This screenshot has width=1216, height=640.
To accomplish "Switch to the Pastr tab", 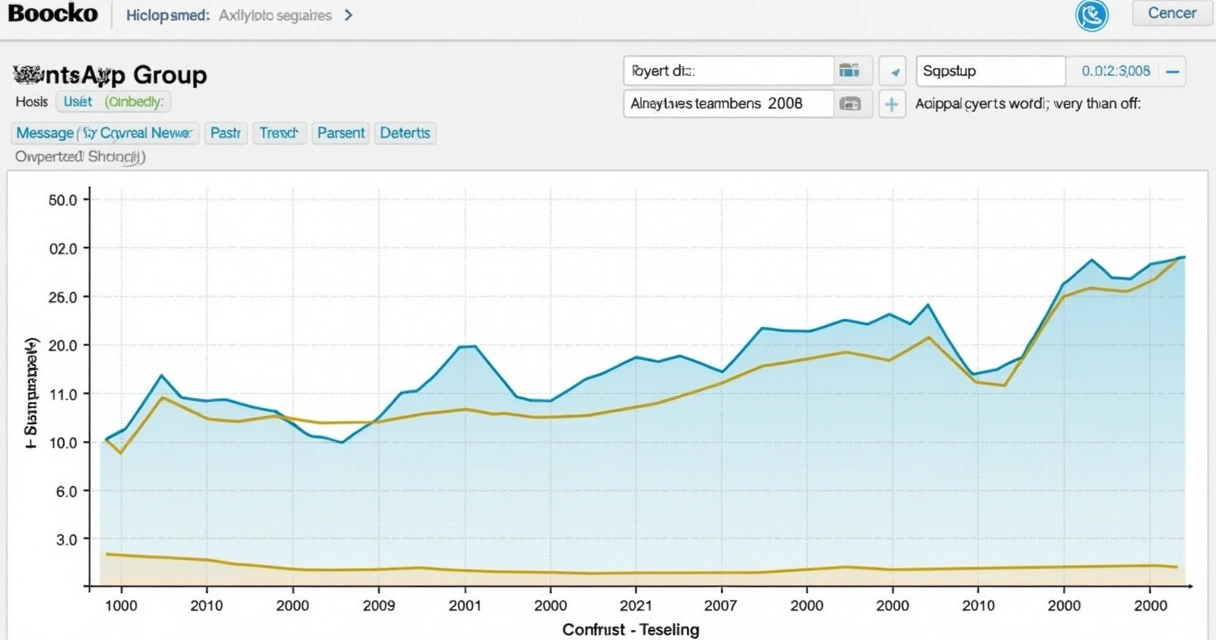I will point(227,133).
